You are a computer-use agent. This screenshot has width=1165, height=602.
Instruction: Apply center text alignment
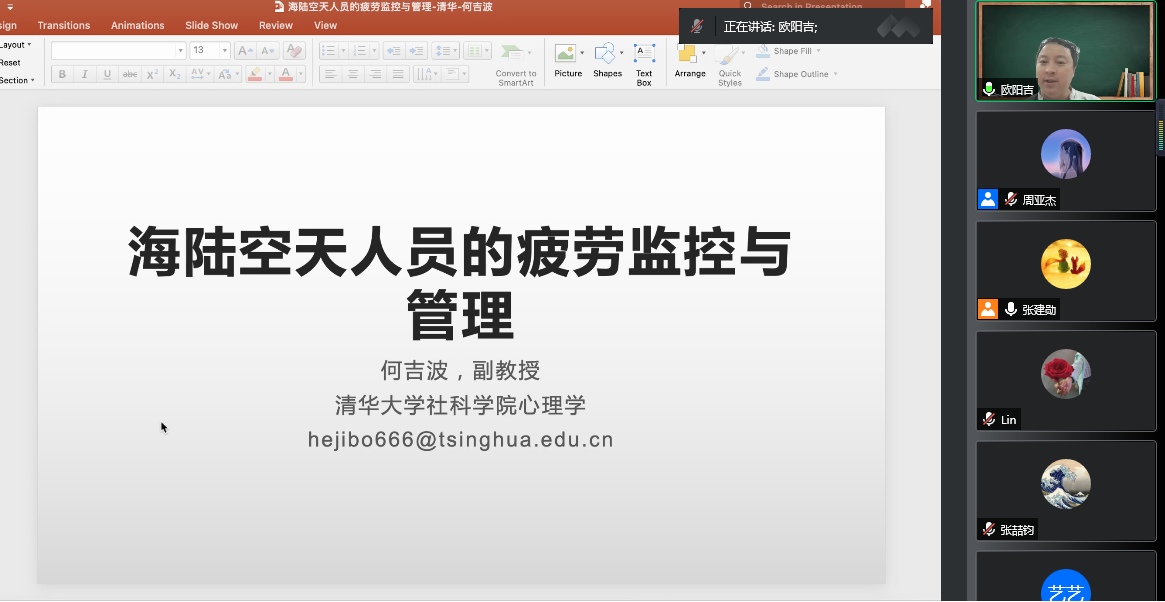[x=352, y=74]
